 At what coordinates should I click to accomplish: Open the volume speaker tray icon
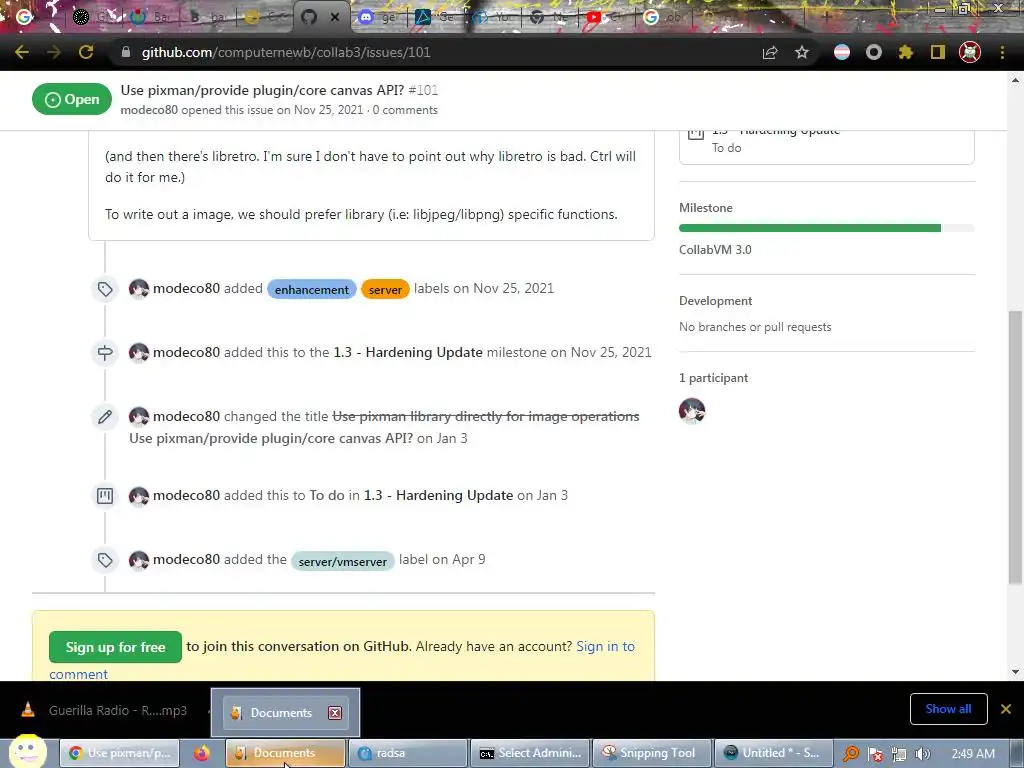coord(922,754)
